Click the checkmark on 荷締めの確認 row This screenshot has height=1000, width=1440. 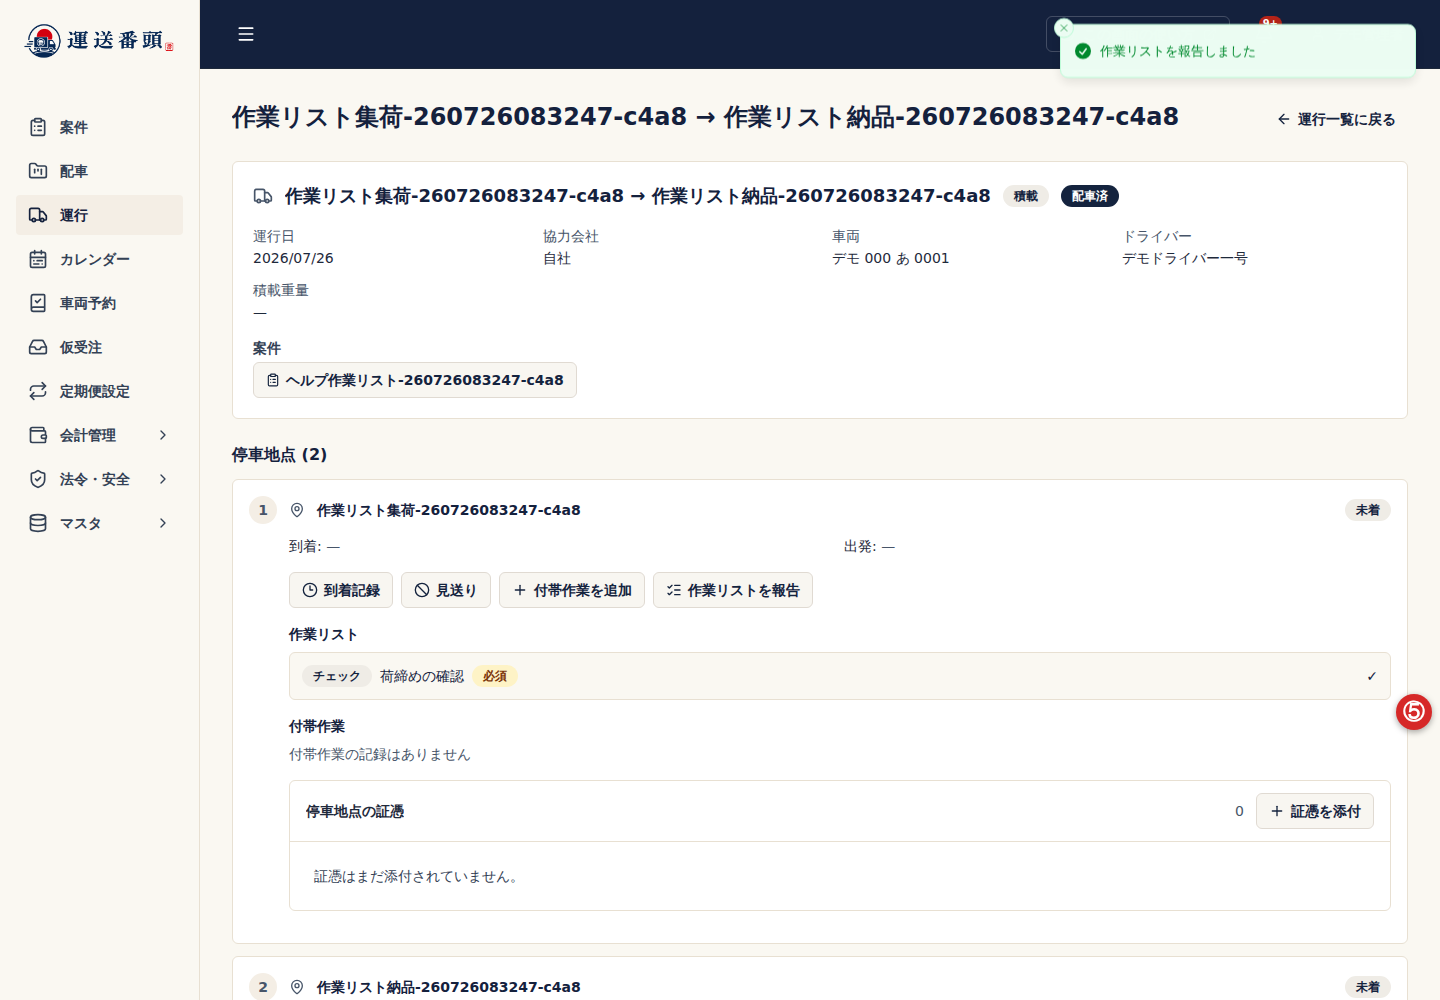pyautogui.click(x=1371, y=676)
